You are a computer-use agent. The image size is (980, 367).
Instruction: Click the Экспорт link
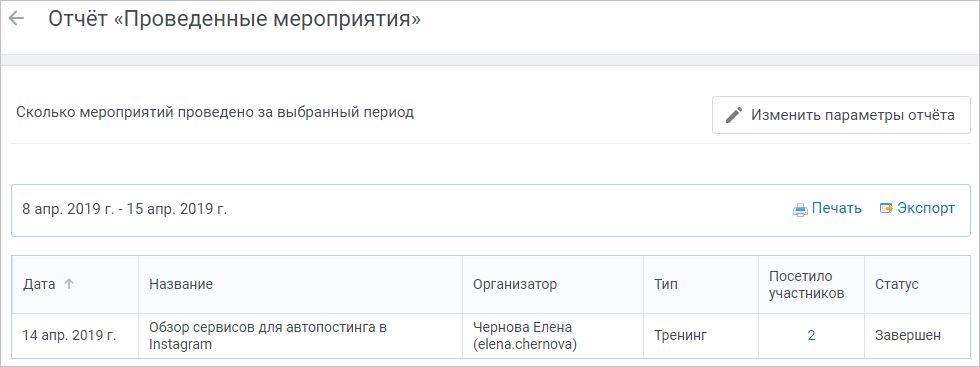click(x=926, y=208)
